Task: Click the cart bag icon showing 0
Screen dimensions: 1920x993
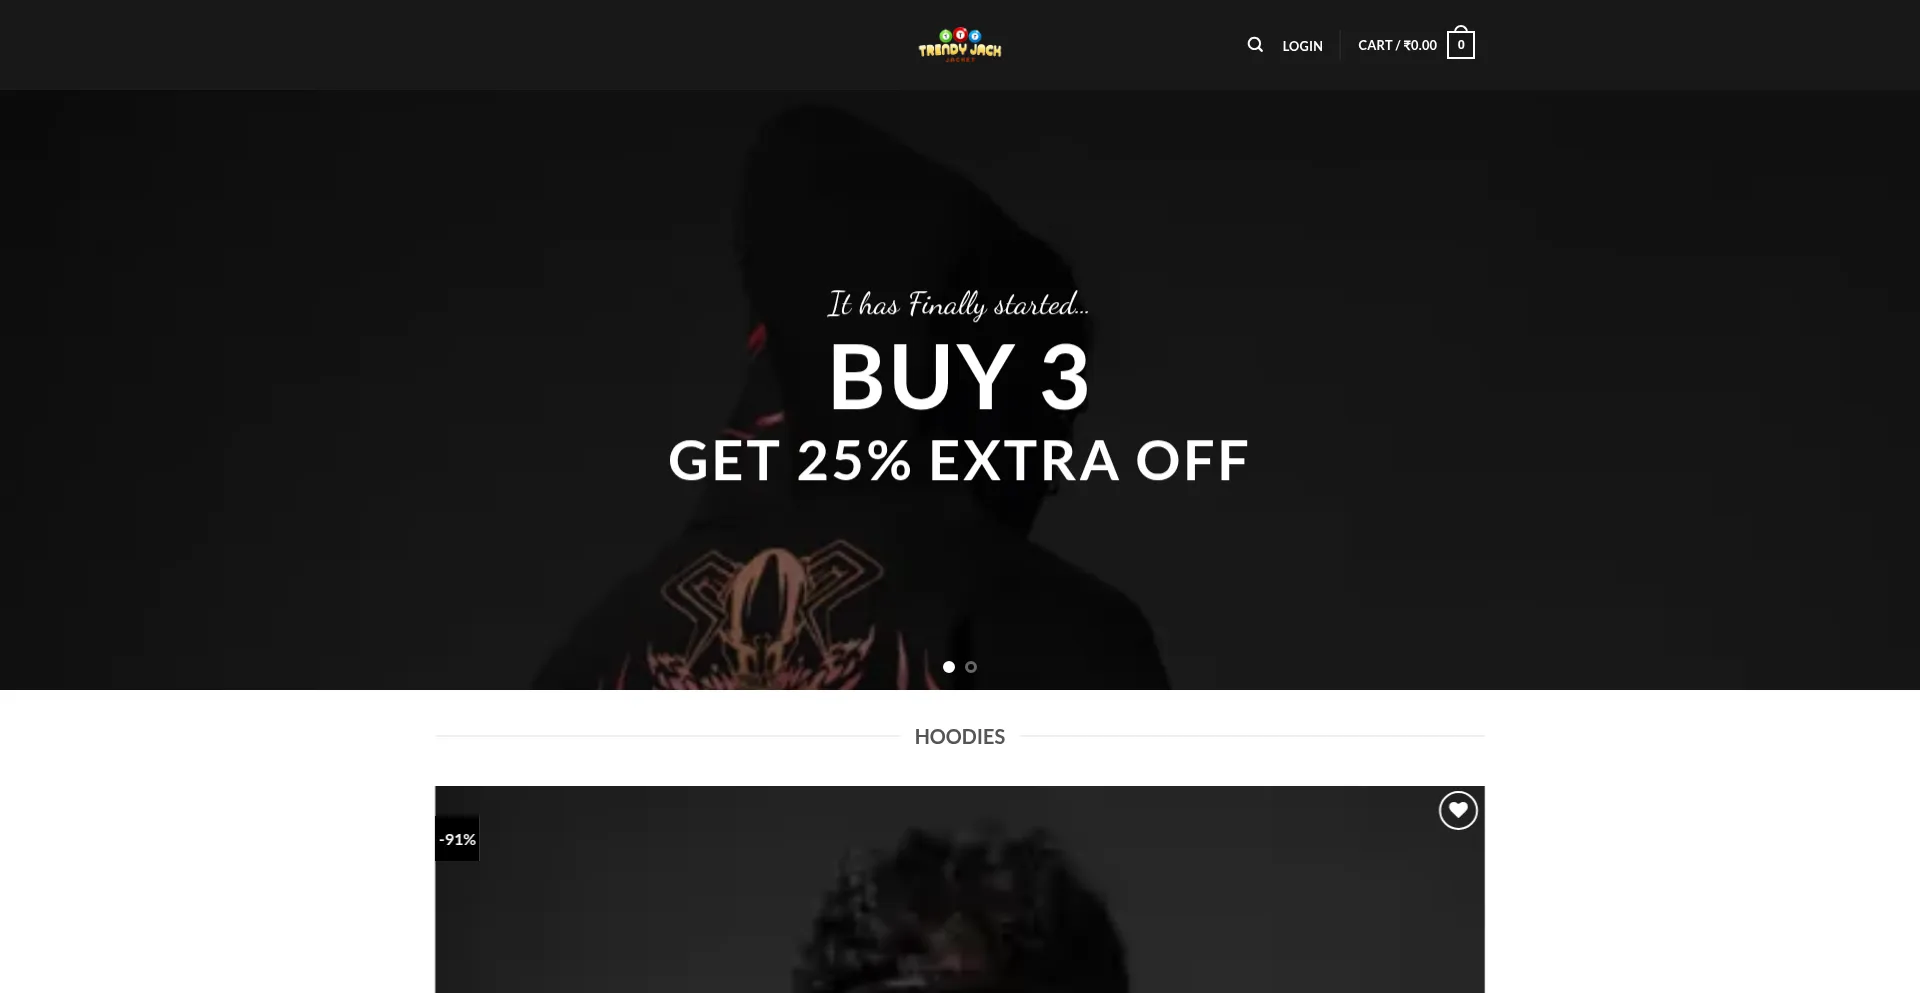Action: (x=1460, y=43)
